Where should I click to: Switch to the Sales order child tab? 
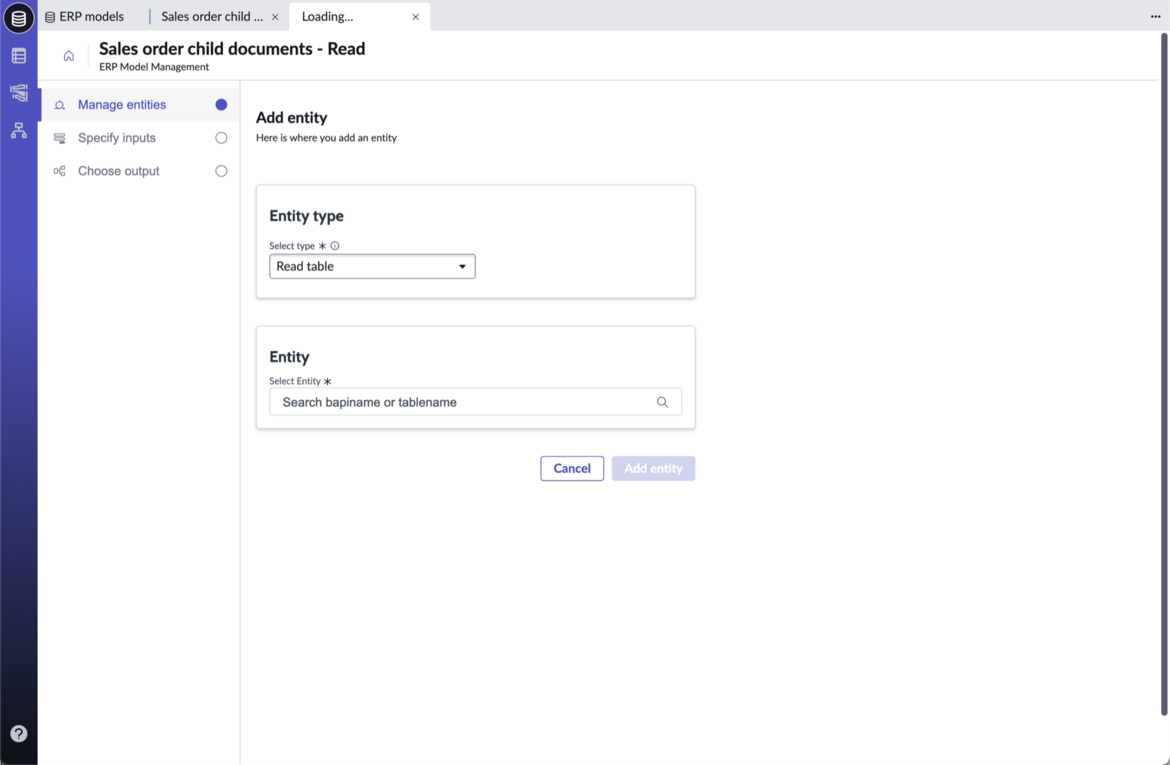point(212,16)
